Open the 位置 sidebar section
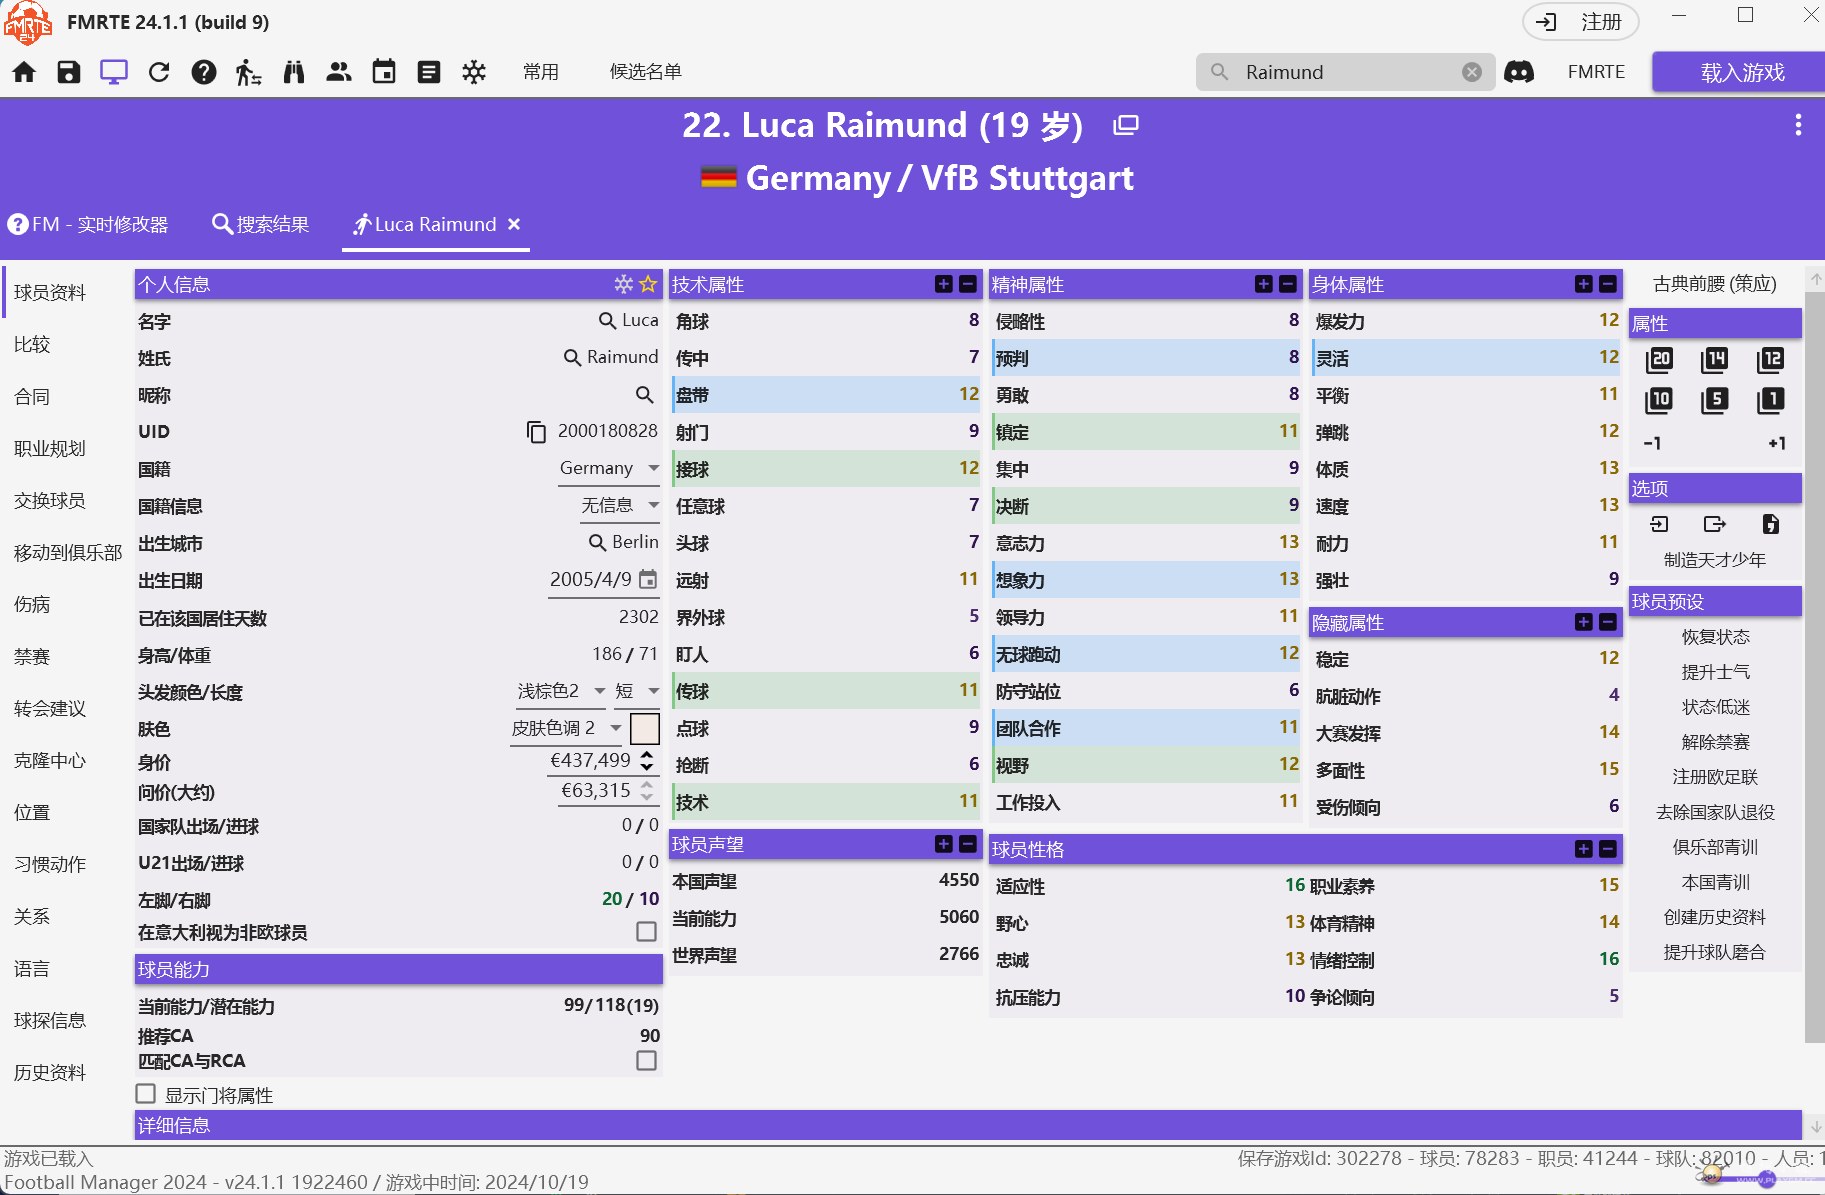The image size is (1825, 1195). click(x=32, y=812)
